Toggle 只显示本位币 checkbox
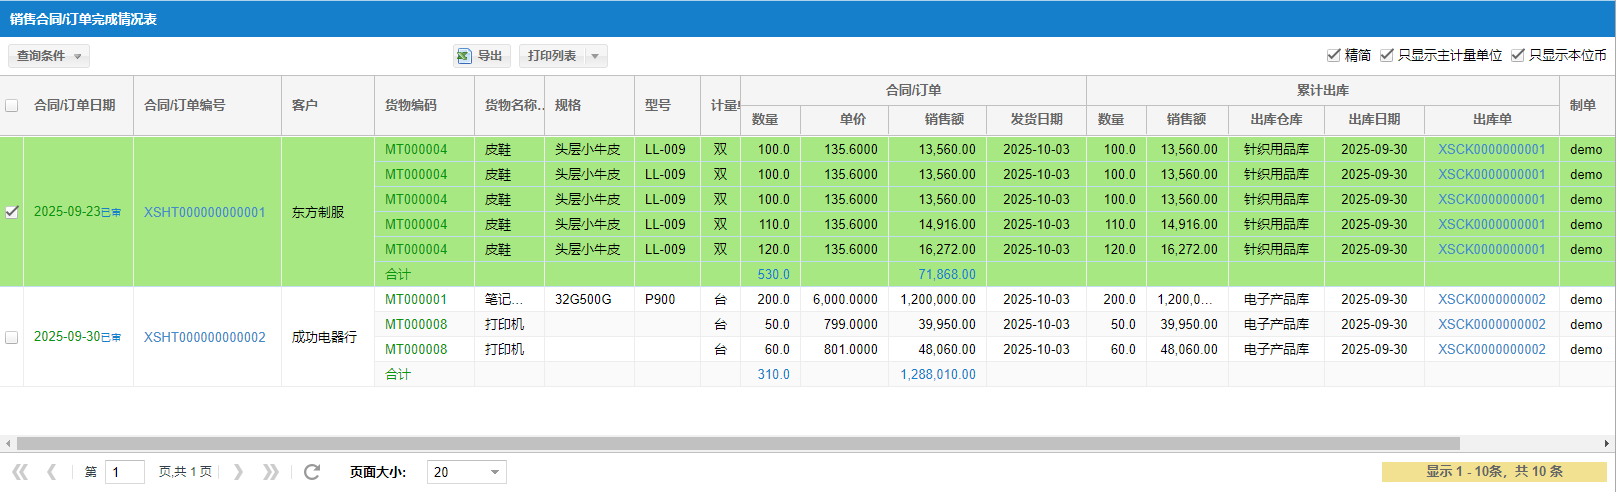This screenshot has height=492, width=1616. point(1517,55)
